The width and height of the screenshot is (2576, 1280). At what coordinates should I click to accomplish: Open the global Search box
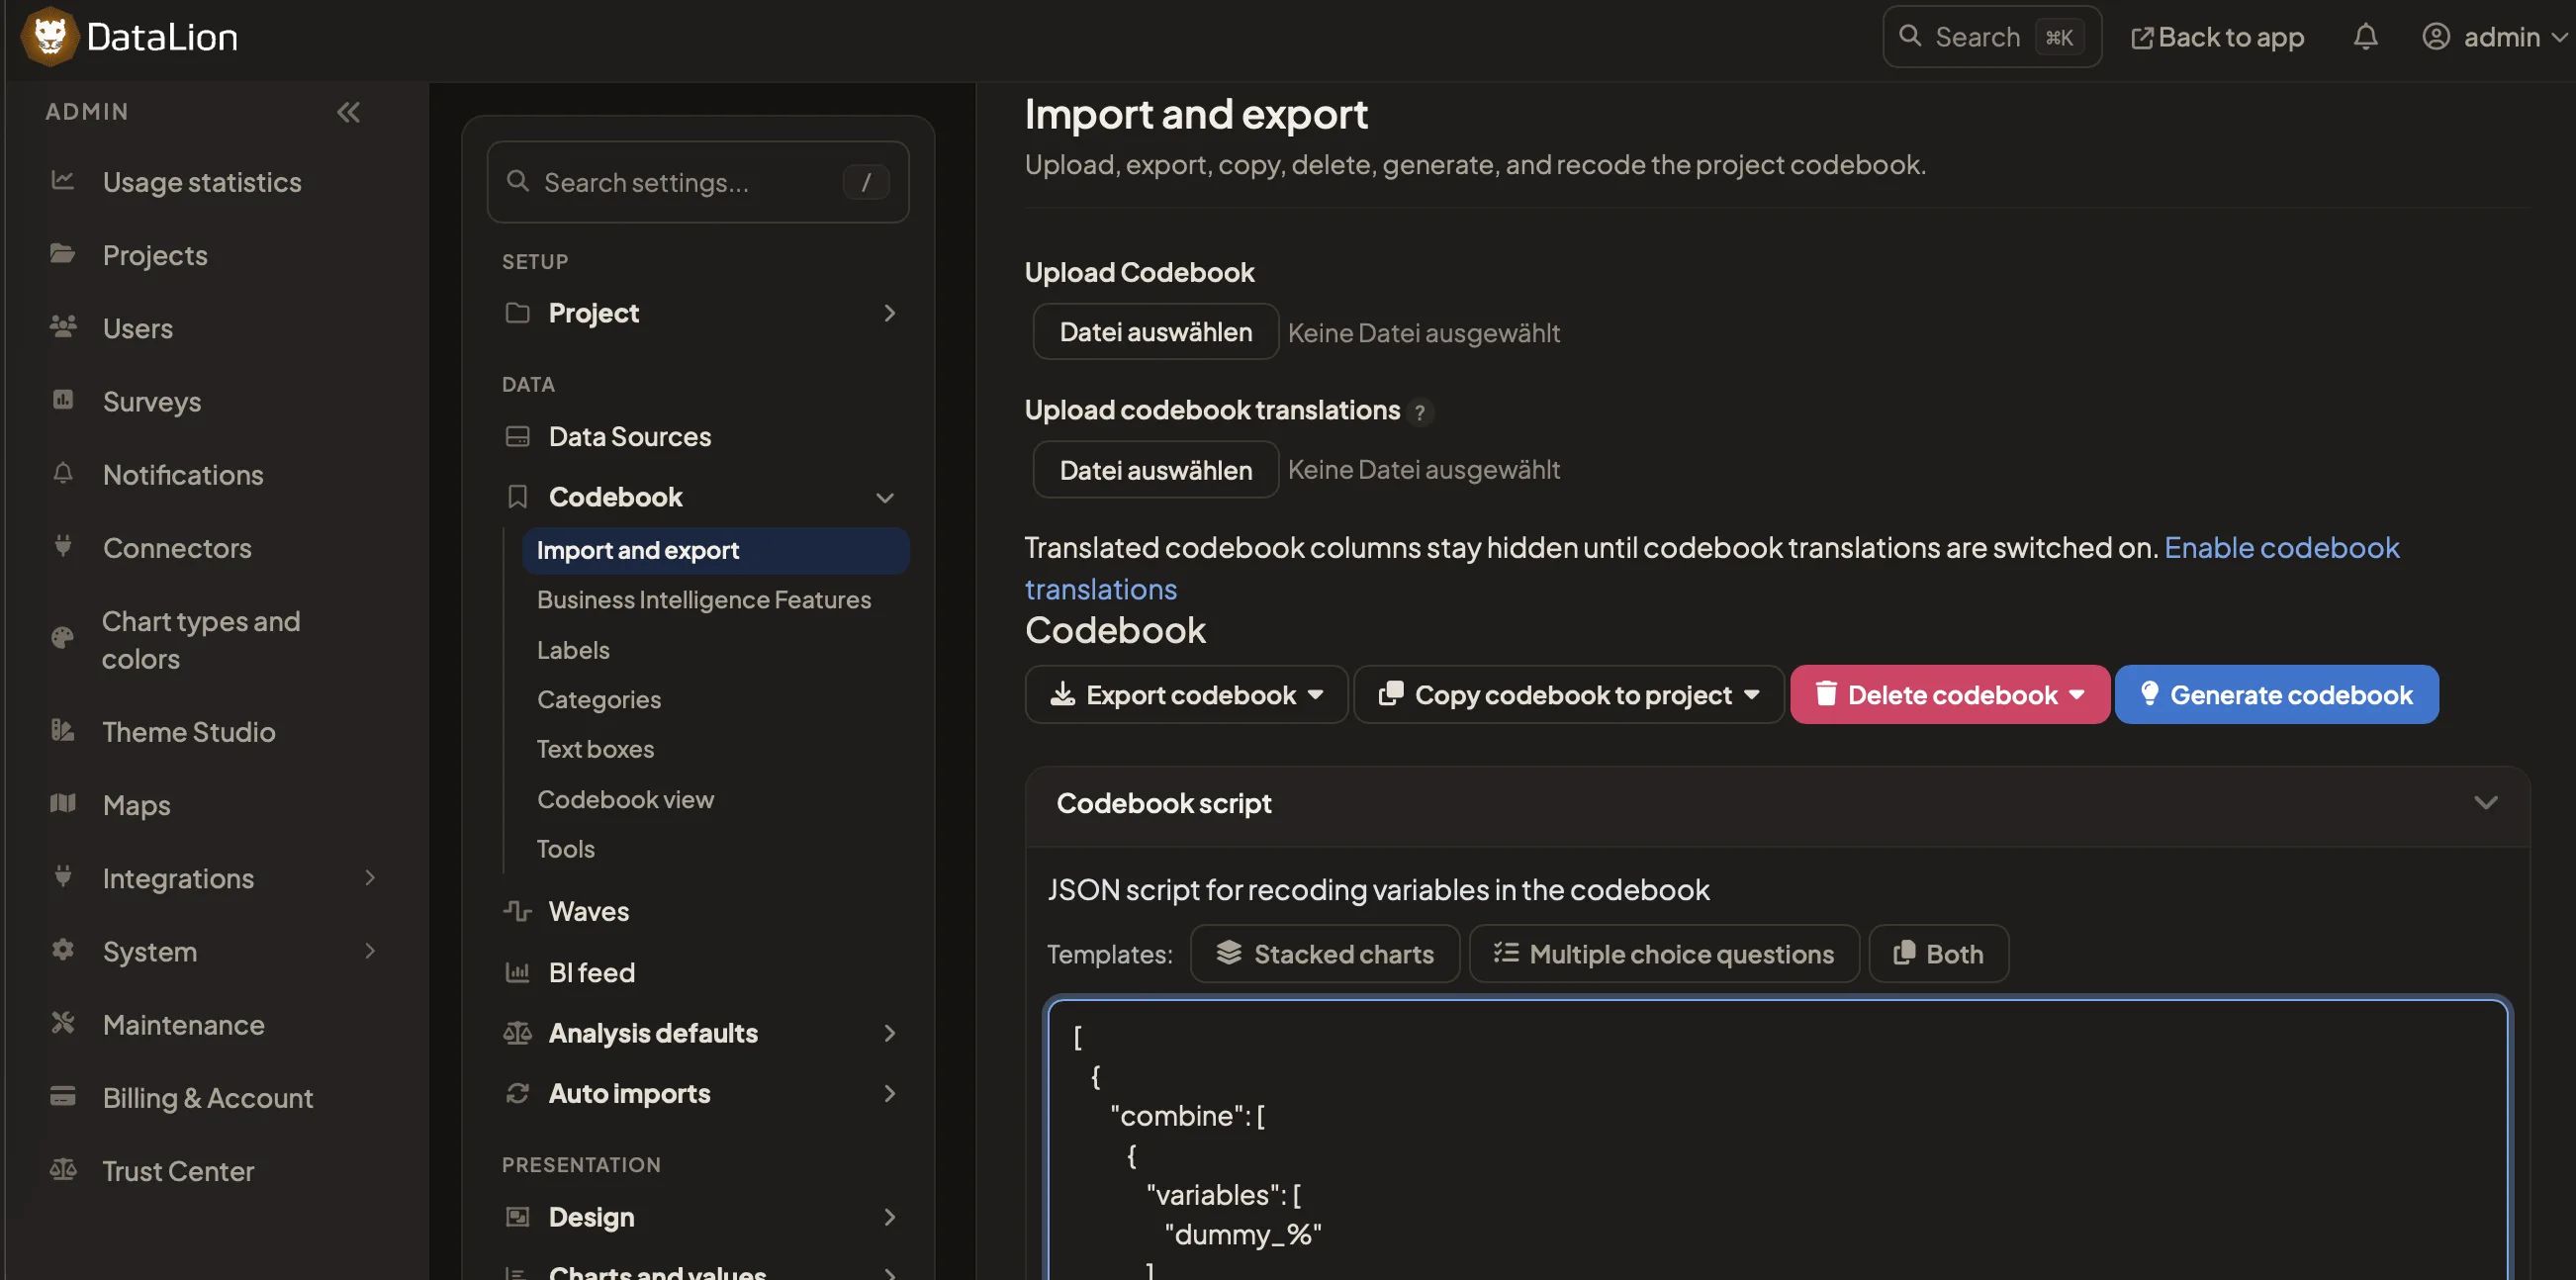pos(1991,37)
